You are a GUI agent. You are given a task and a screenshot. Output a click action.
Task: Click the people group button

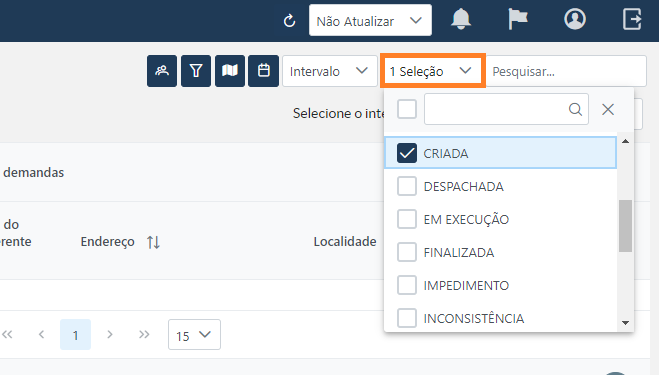(x=162, y=71)
